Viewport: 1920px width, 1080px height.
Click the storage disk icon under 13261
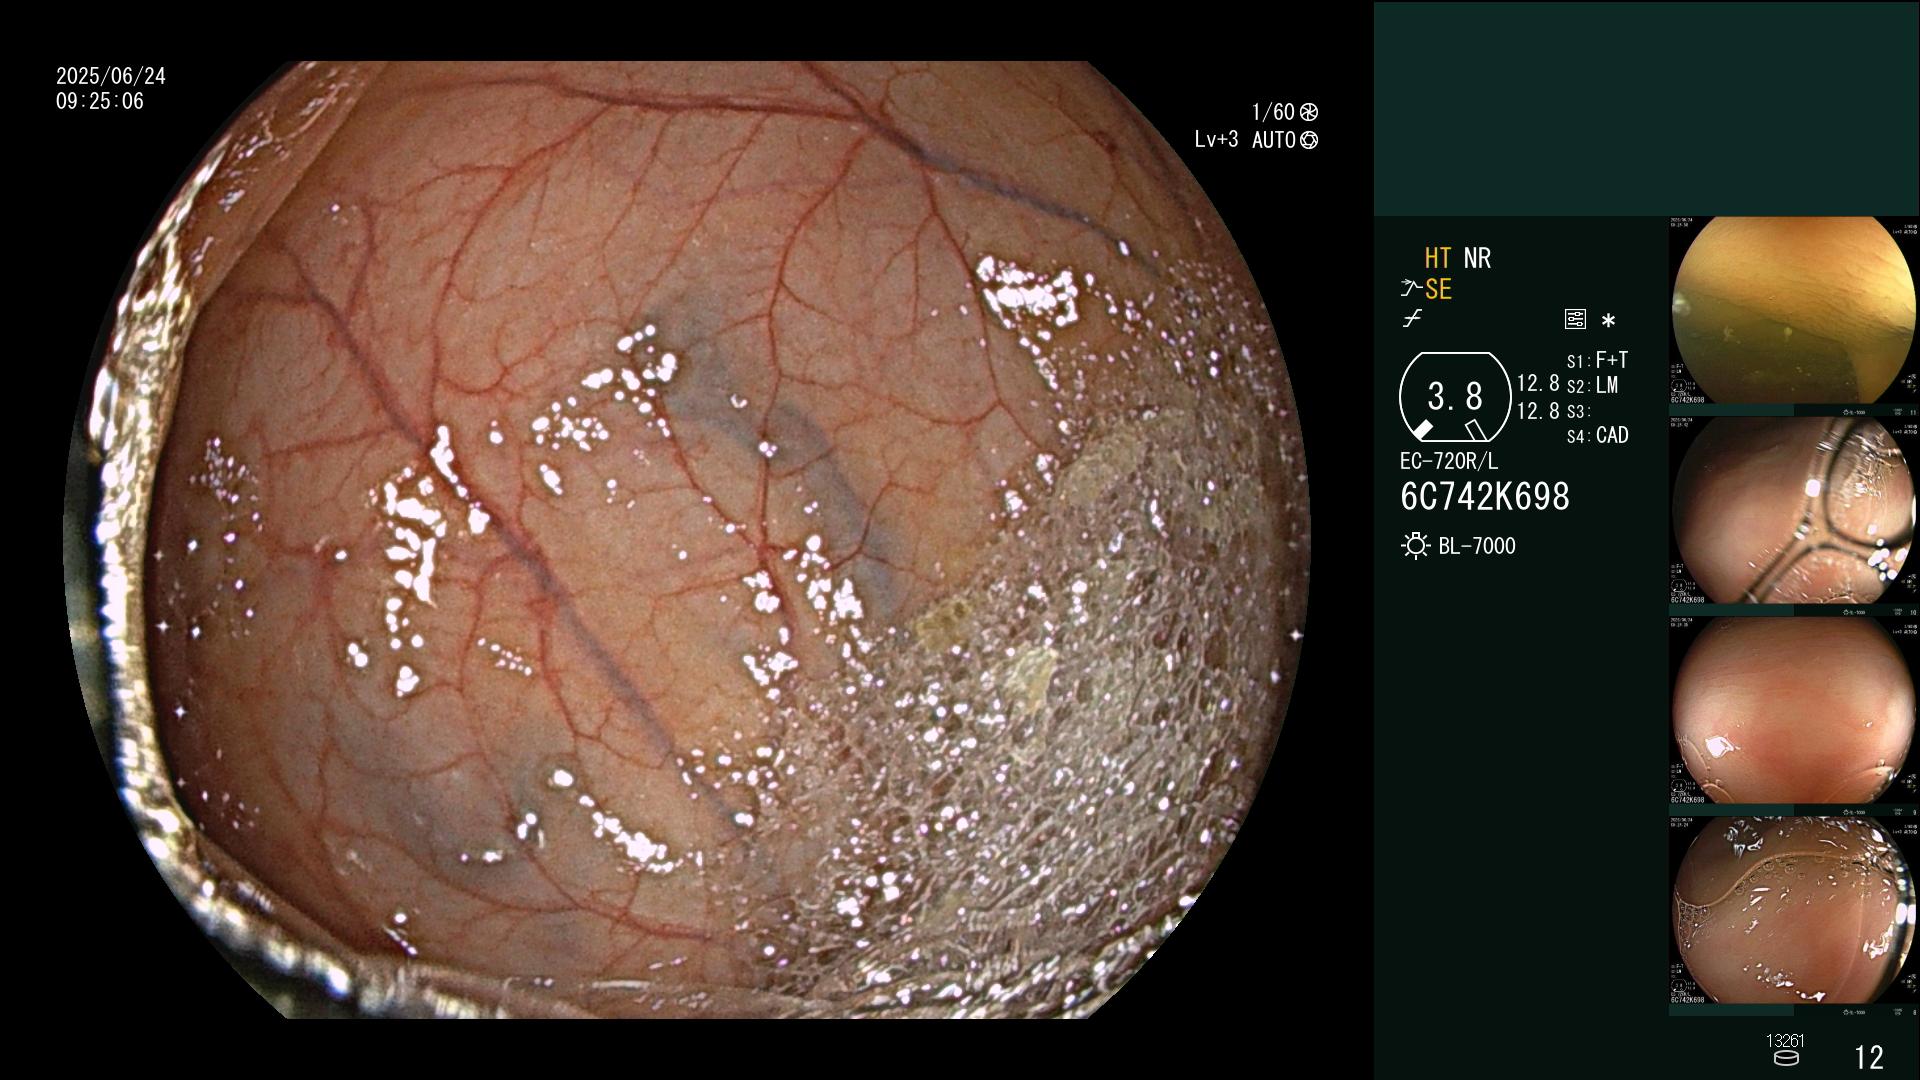(x=1786, y=1058)
